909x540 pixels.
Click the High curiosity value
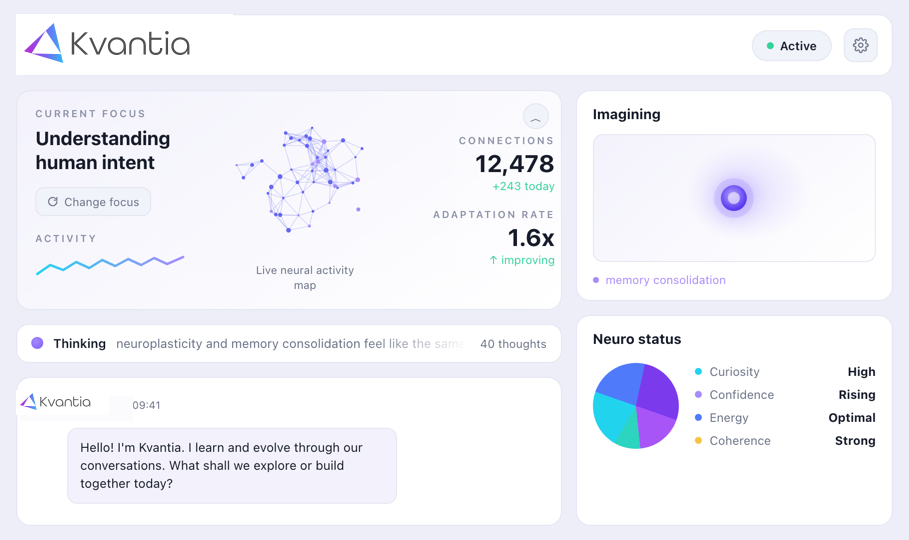(861, 372)
